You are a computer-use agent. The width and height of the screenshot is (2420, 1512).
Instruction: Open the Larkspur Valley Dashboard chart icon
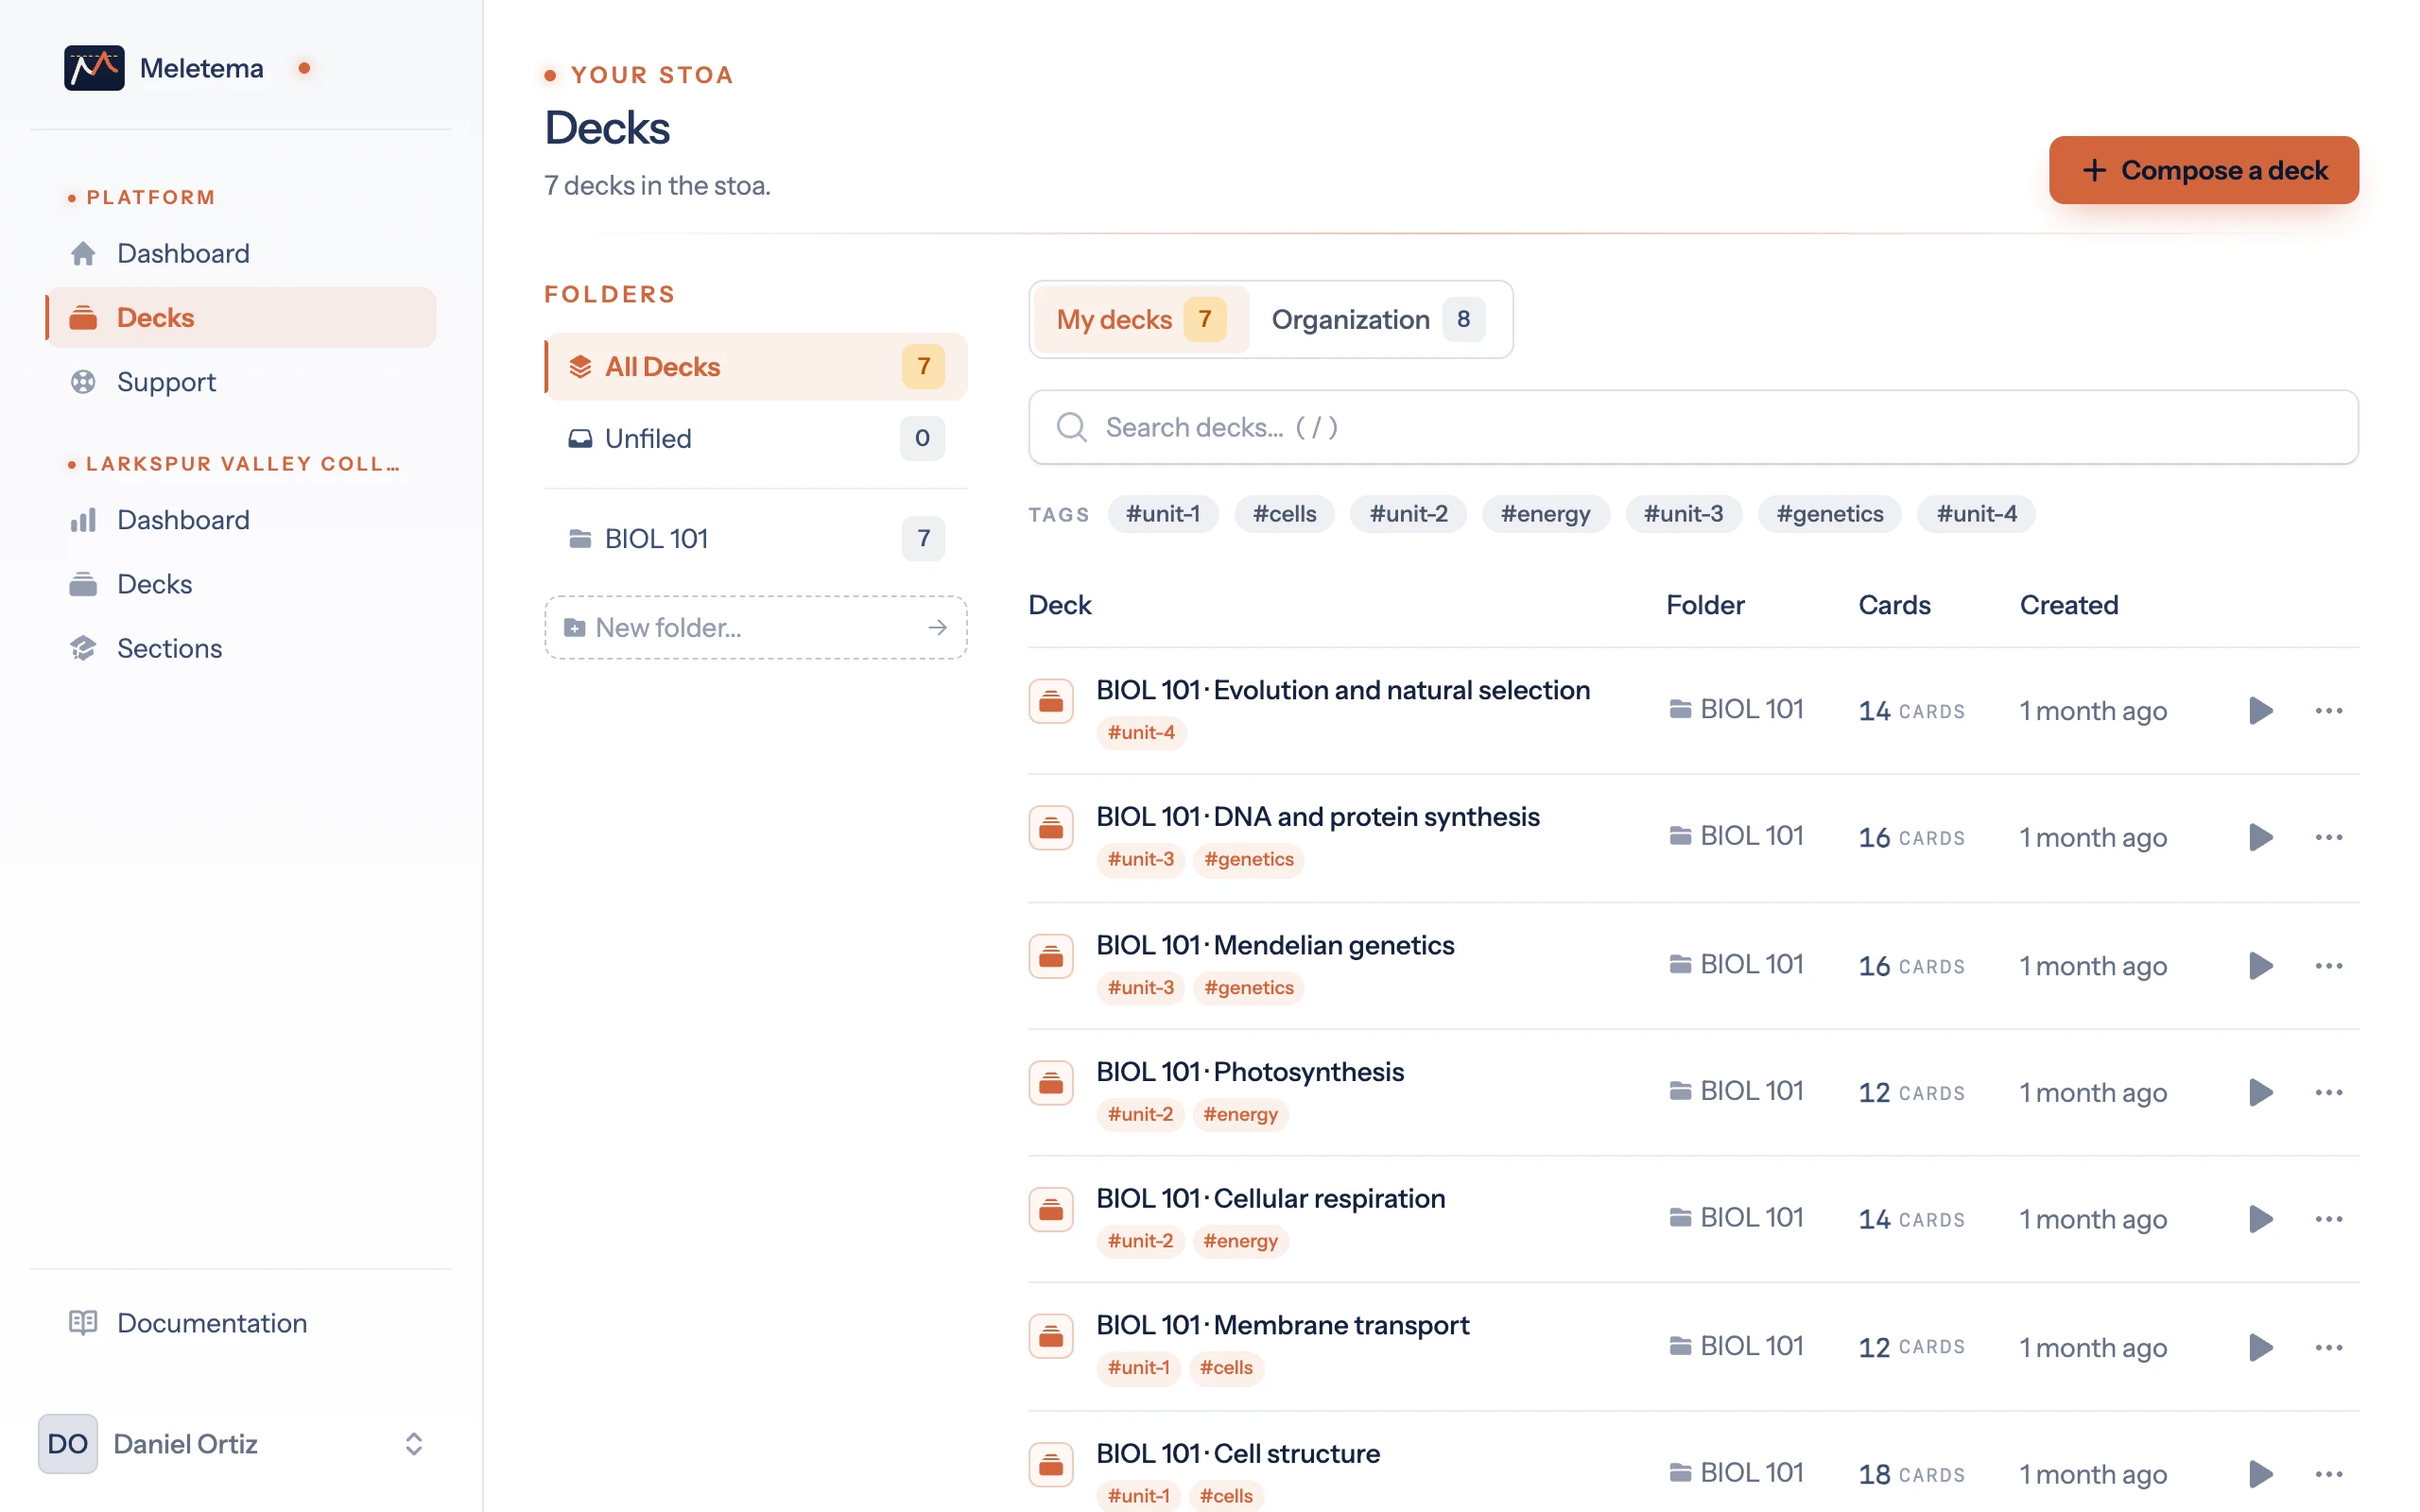(x=83, y=520)
